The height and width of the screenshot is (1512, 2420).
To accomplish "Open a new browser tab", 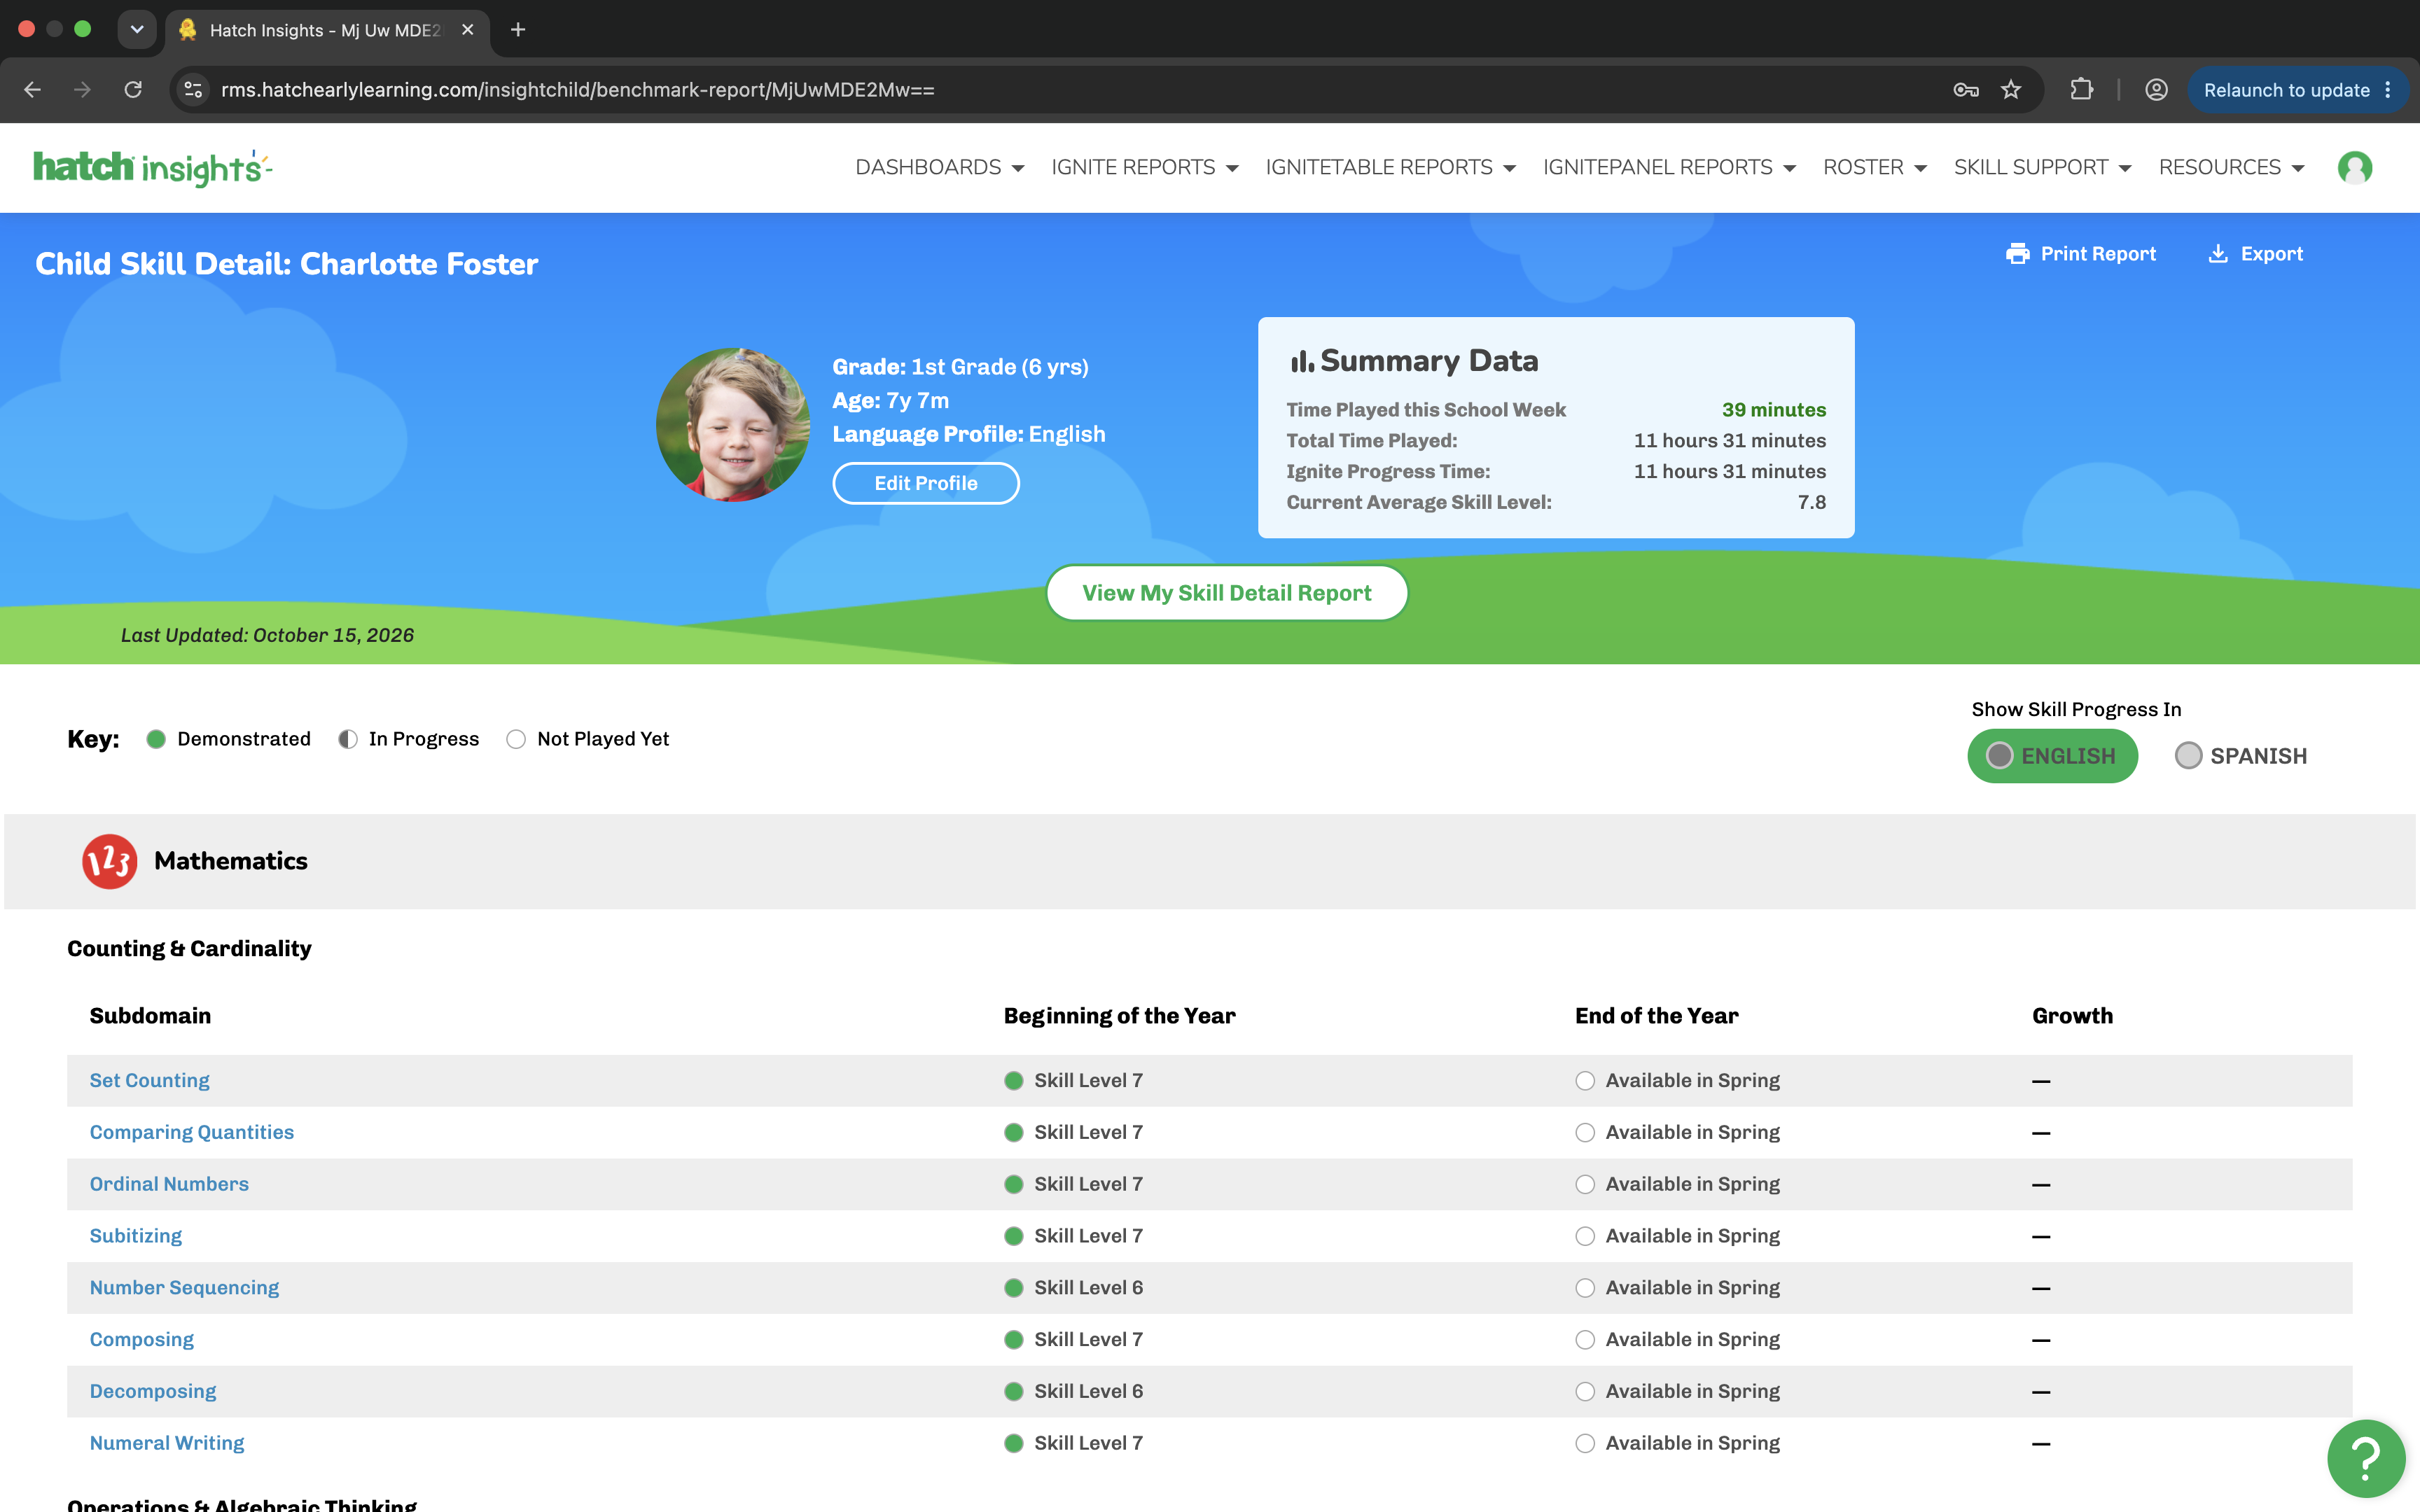I will pos(518,30).
